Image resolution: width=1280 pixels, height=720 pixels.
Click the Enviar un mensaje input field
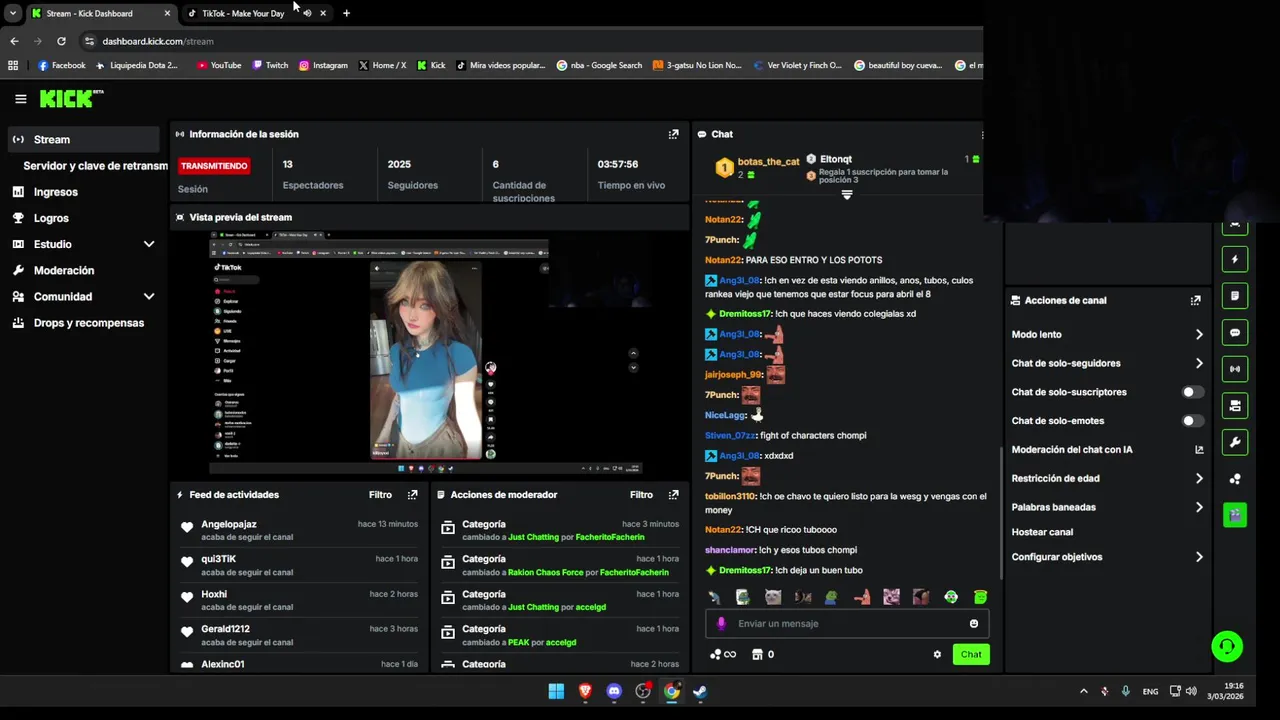click(846, 624)
